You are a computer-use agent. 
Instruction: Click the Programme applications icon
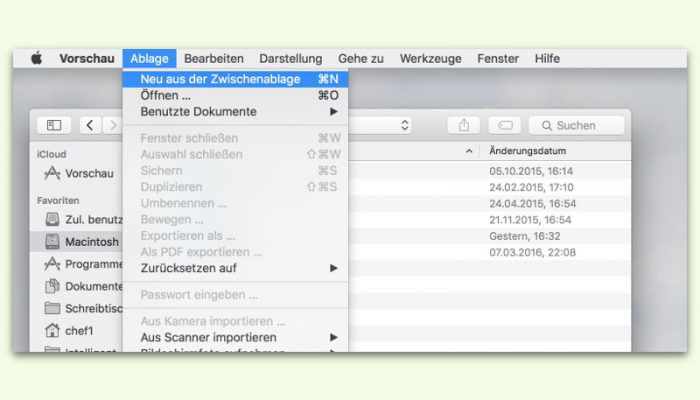[52, 264]
